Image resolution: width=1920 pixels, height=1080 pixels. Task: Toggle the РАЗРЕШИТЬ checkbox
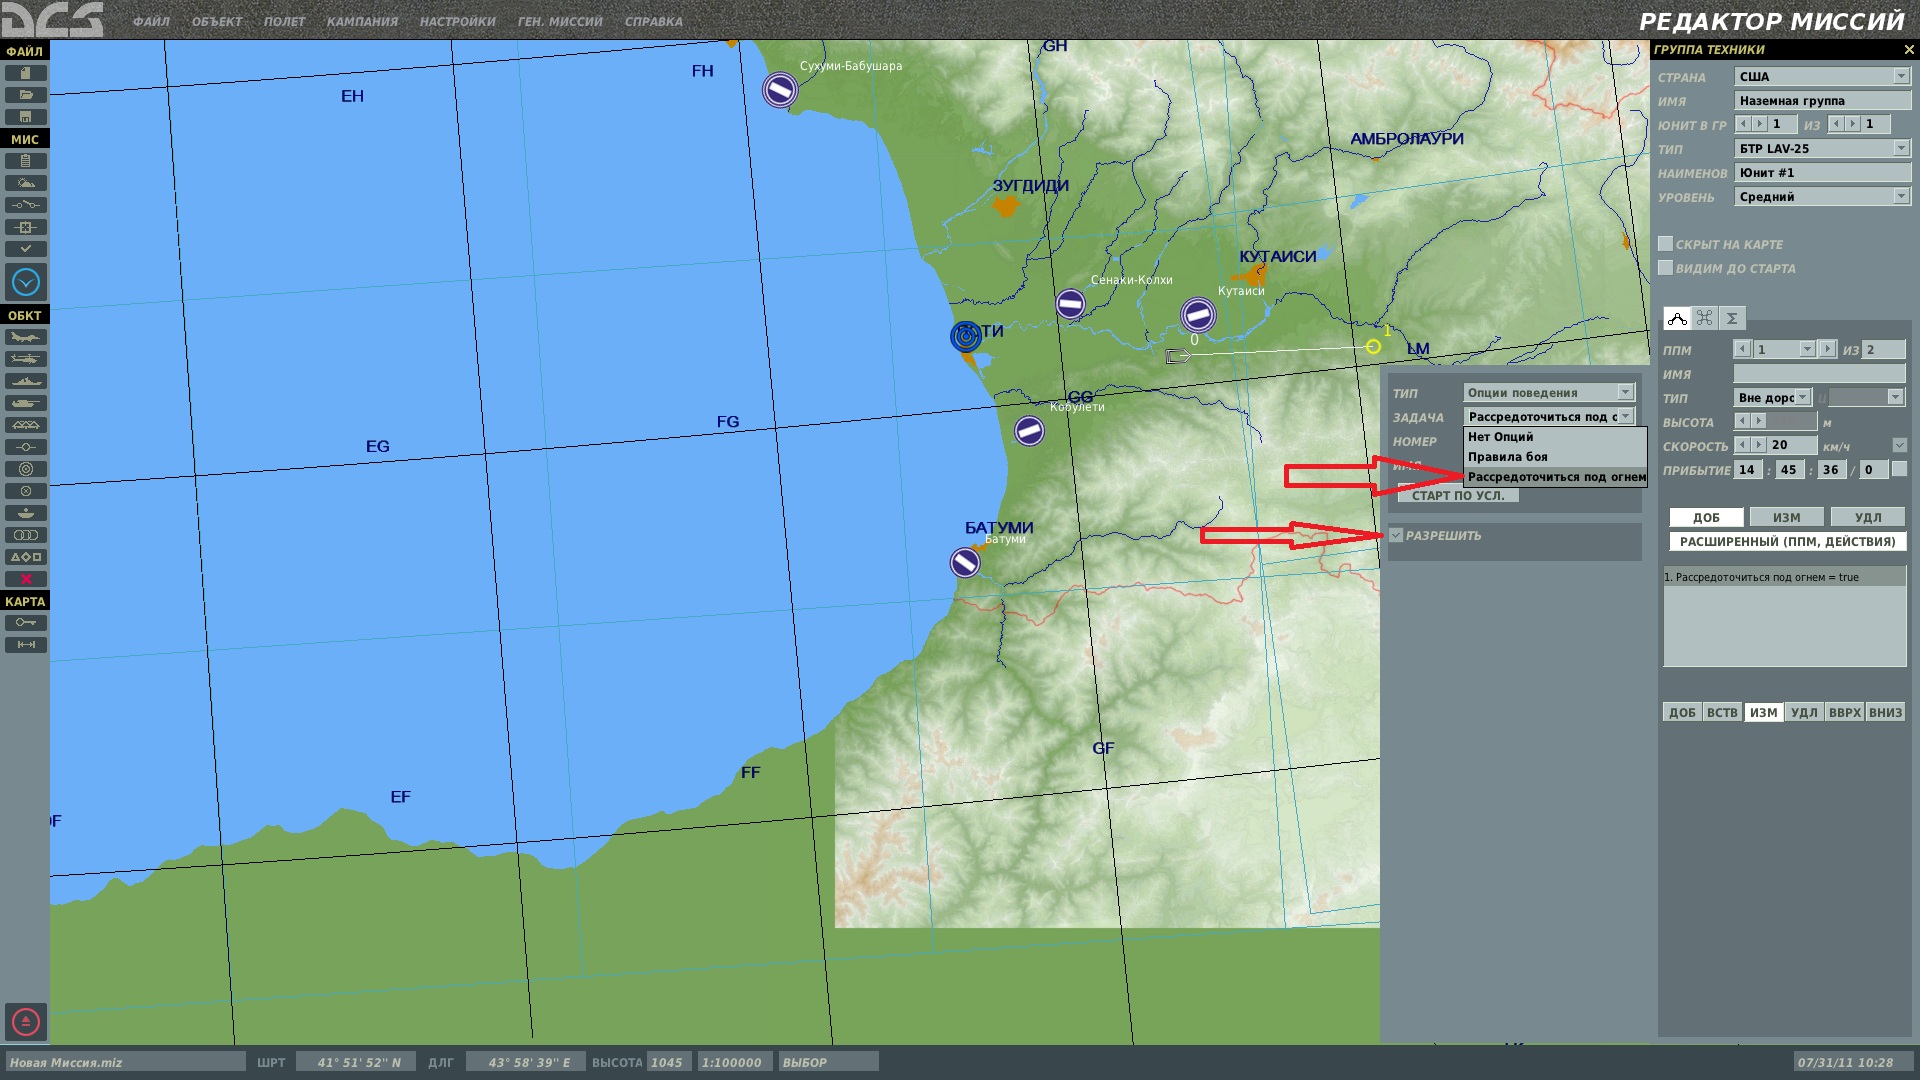pos(1397,536)
